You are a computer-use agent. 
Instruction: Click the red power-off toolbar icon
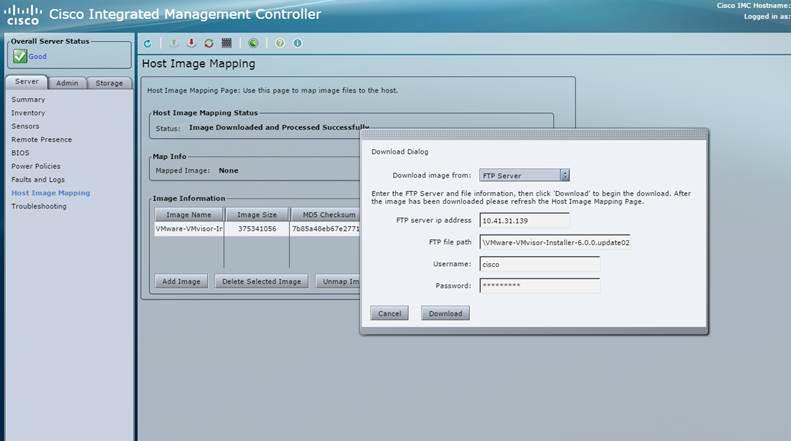(x=191, y=43)
